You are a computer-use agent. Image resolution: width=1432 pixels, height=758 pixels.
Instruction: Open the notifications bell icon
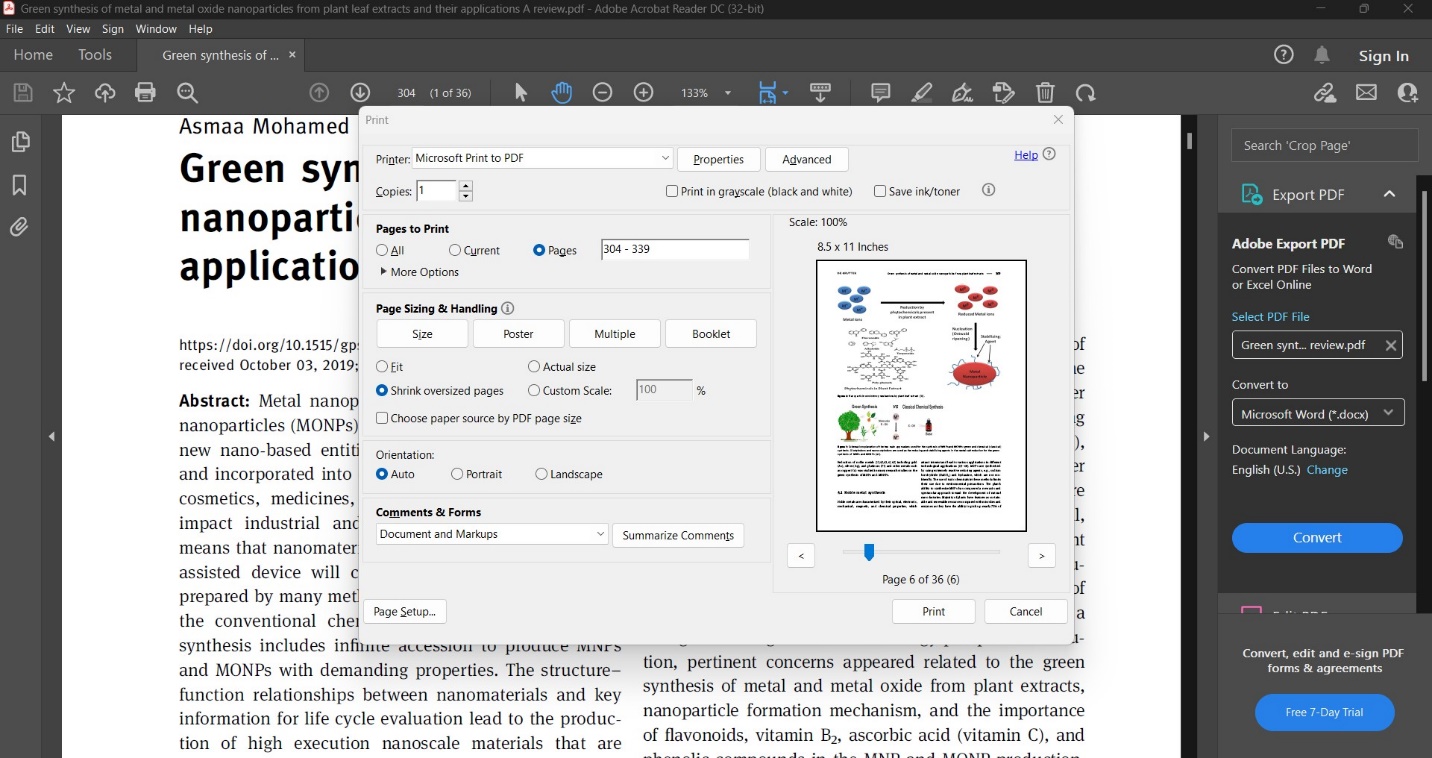(x=1322, y=55)
